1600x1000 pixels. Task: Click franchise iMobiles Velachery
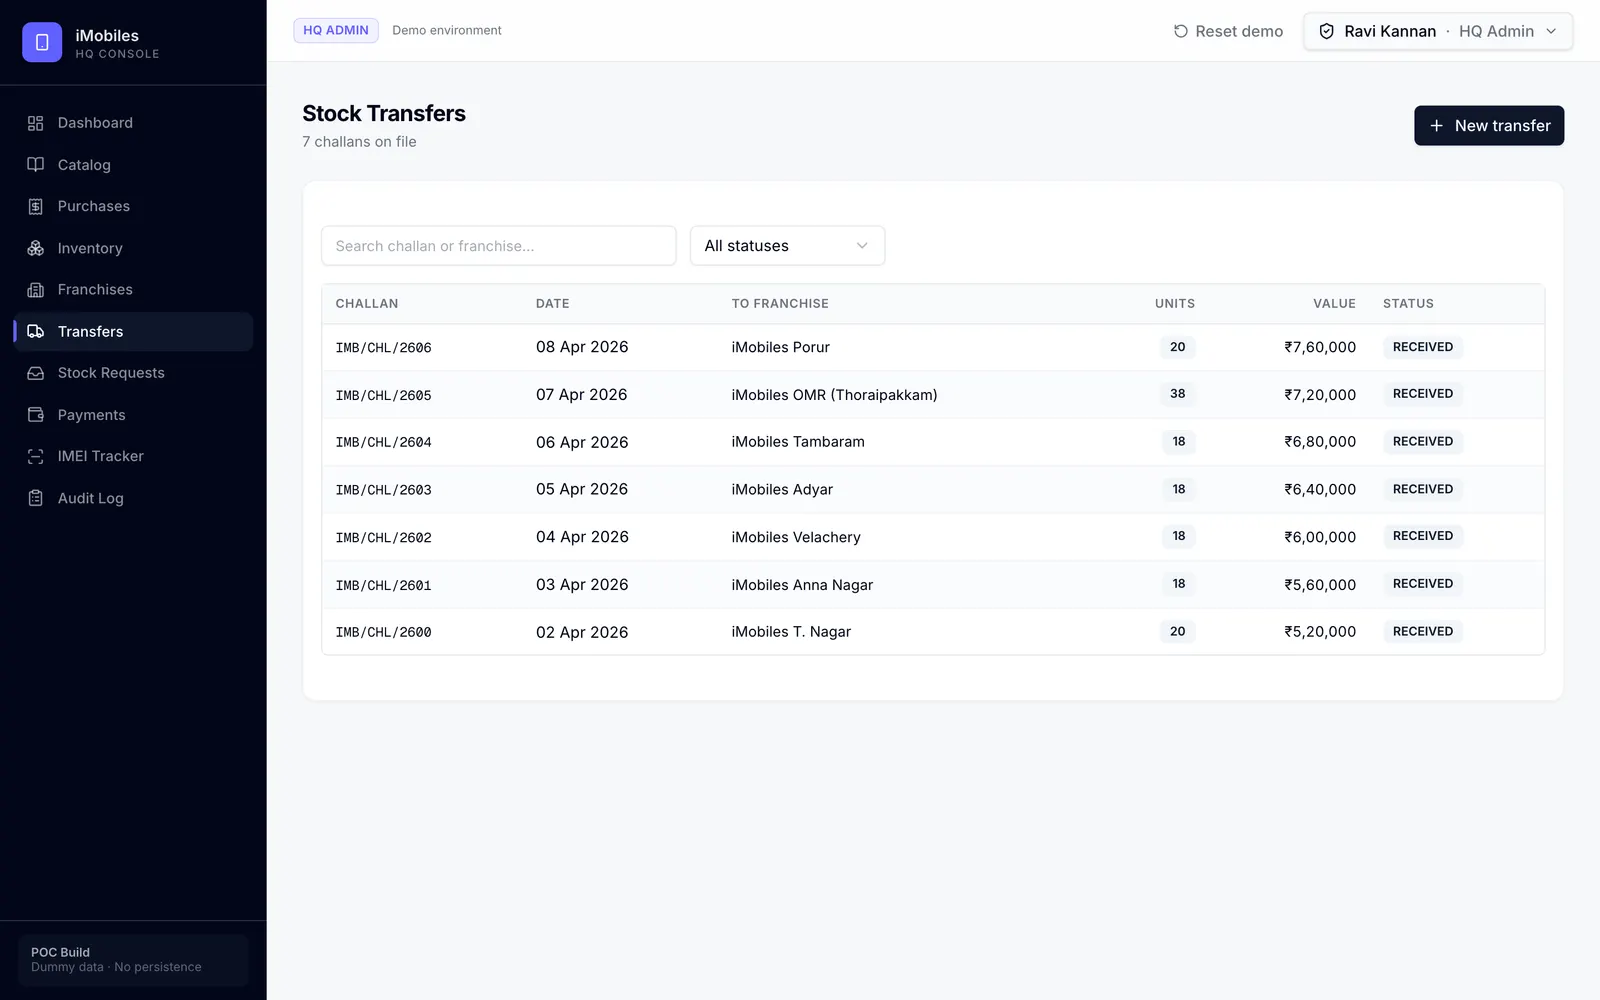click(x=796, y=537)
